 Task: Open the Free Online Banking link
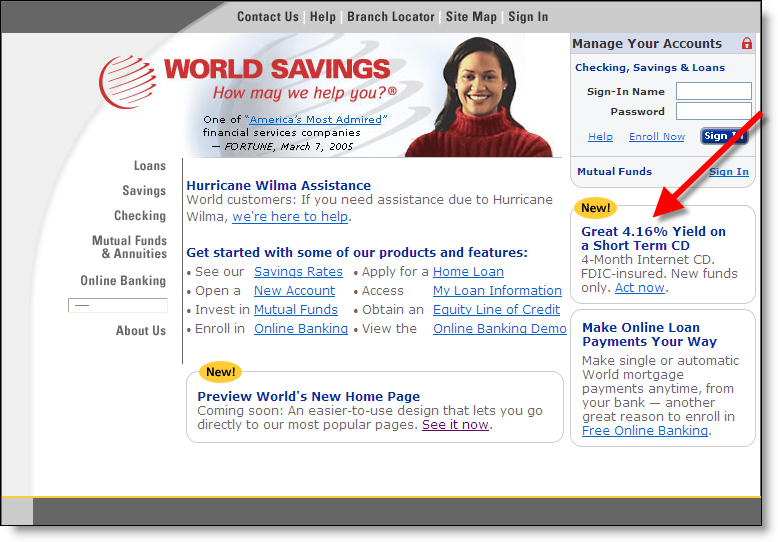645,431
